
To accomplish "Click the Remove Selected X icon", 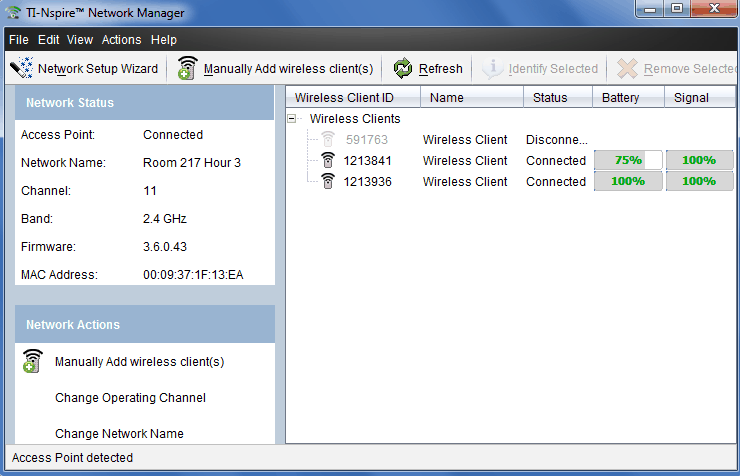I will point(627,69).
